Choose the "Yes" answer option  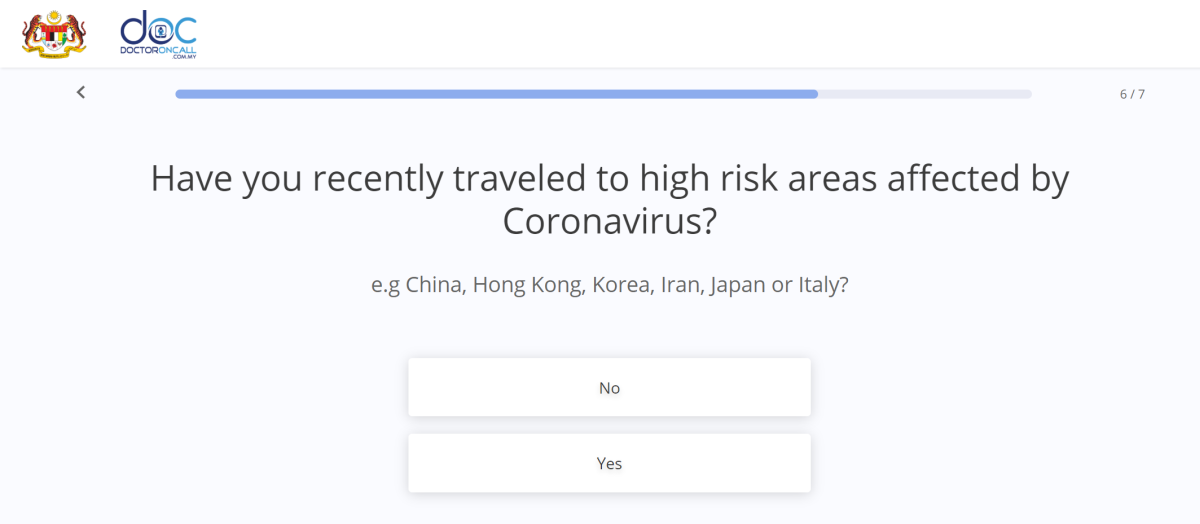(x=609, y=463)
